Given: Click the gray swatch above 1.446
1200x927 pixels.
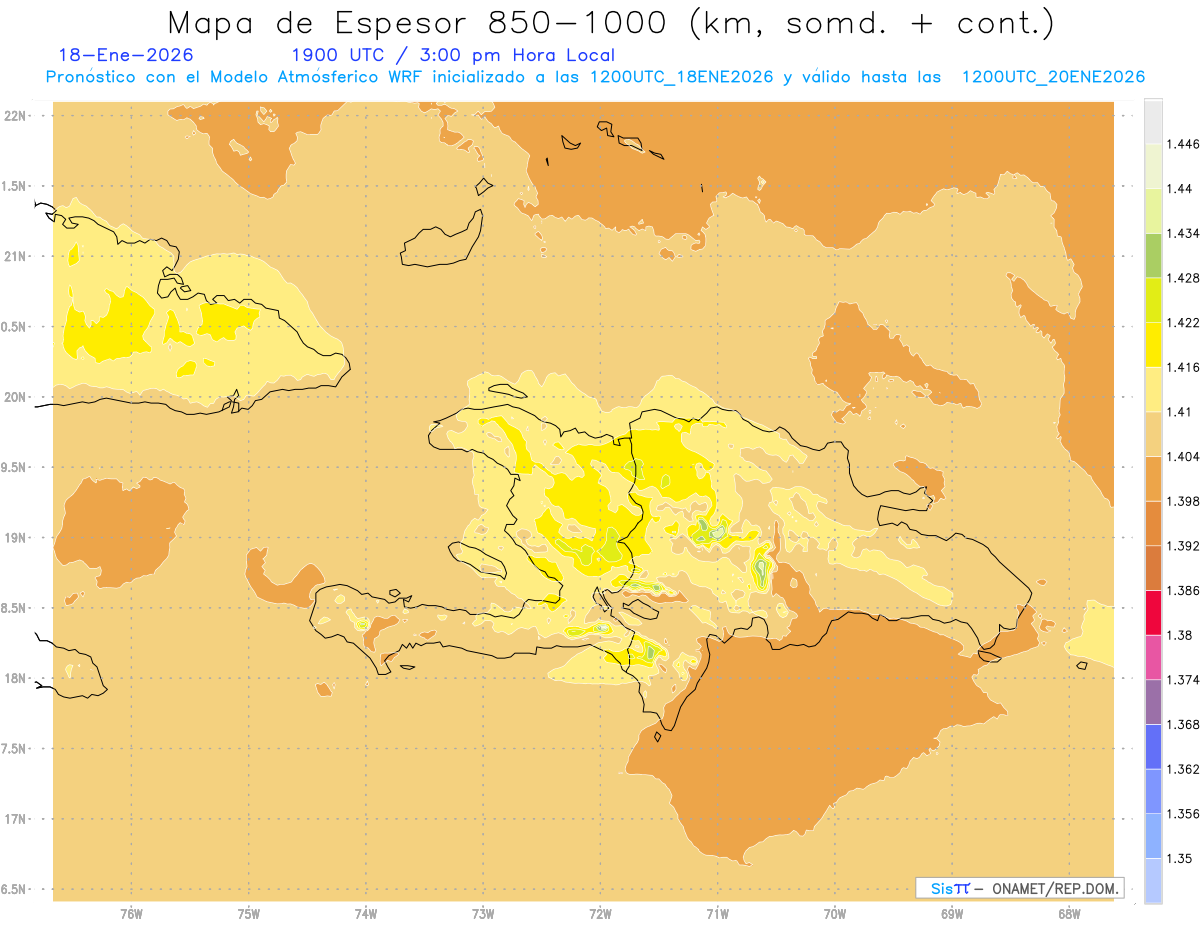Looking at the screenshot, I should [x=1153, y=121].
